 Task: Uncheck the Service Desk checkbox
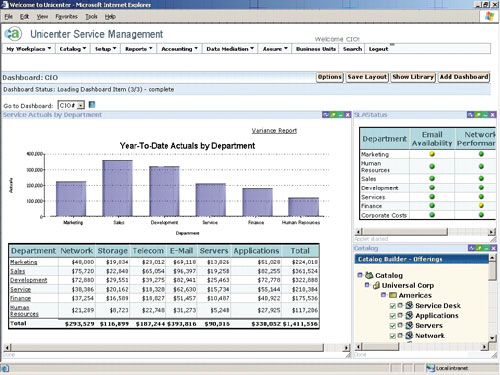tap(393, 306)
